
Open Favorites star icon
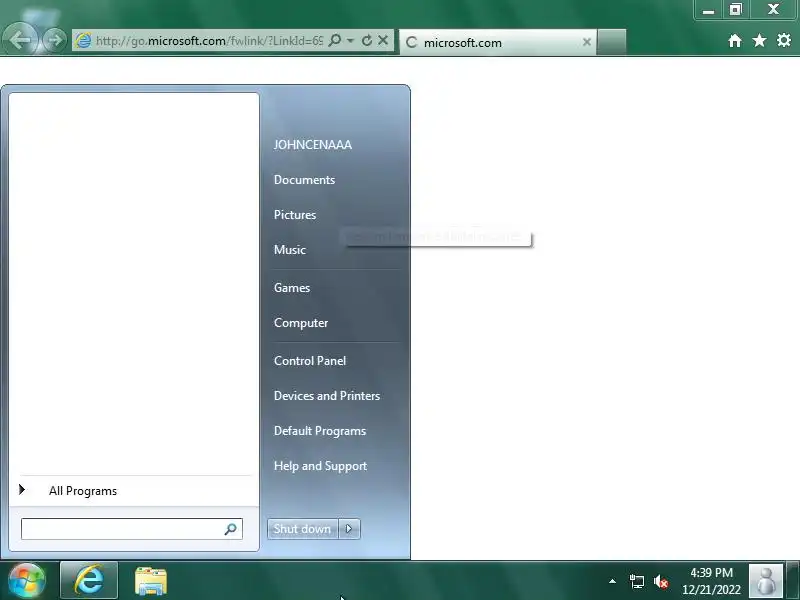[759, 40]
